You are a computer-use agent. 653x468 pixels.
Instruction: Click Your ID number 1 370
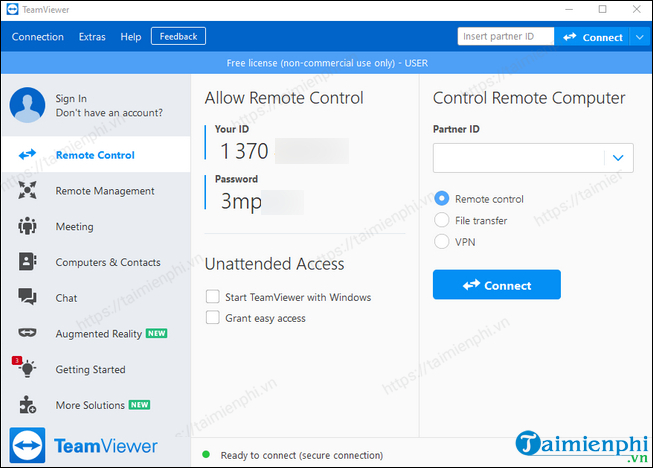[x=244, y=151]
